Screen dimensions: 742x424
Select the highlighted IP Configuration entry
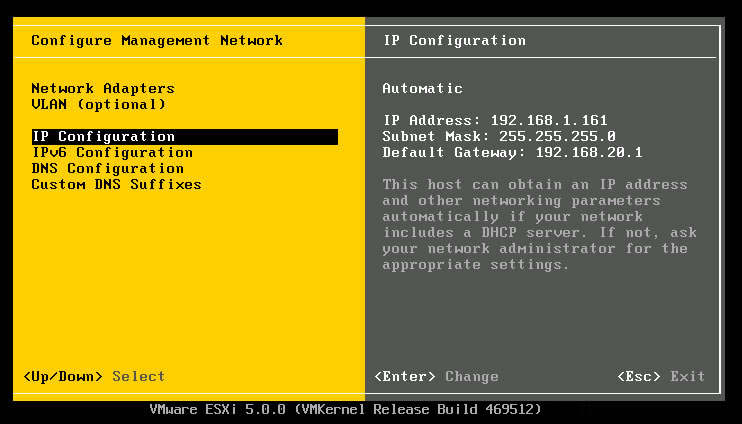pos(185,137)
